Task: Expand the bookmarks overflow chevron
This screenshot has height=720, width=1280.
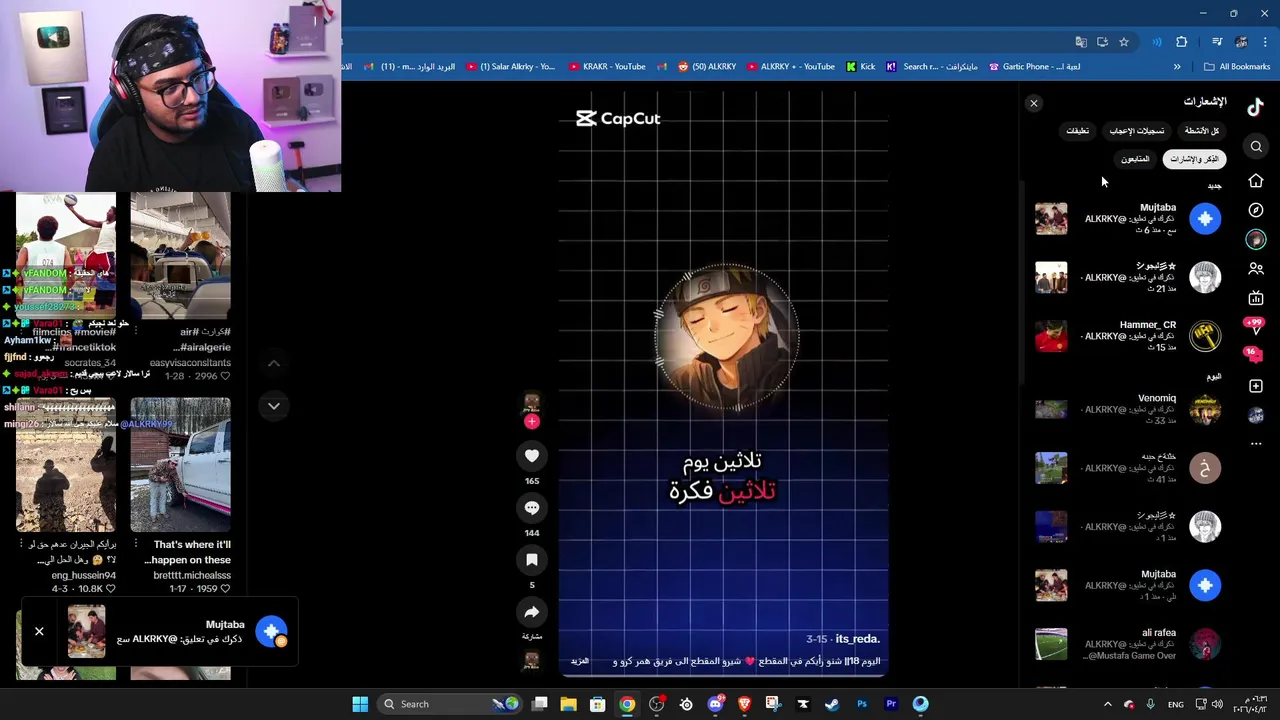Action: pos(1177,67)
